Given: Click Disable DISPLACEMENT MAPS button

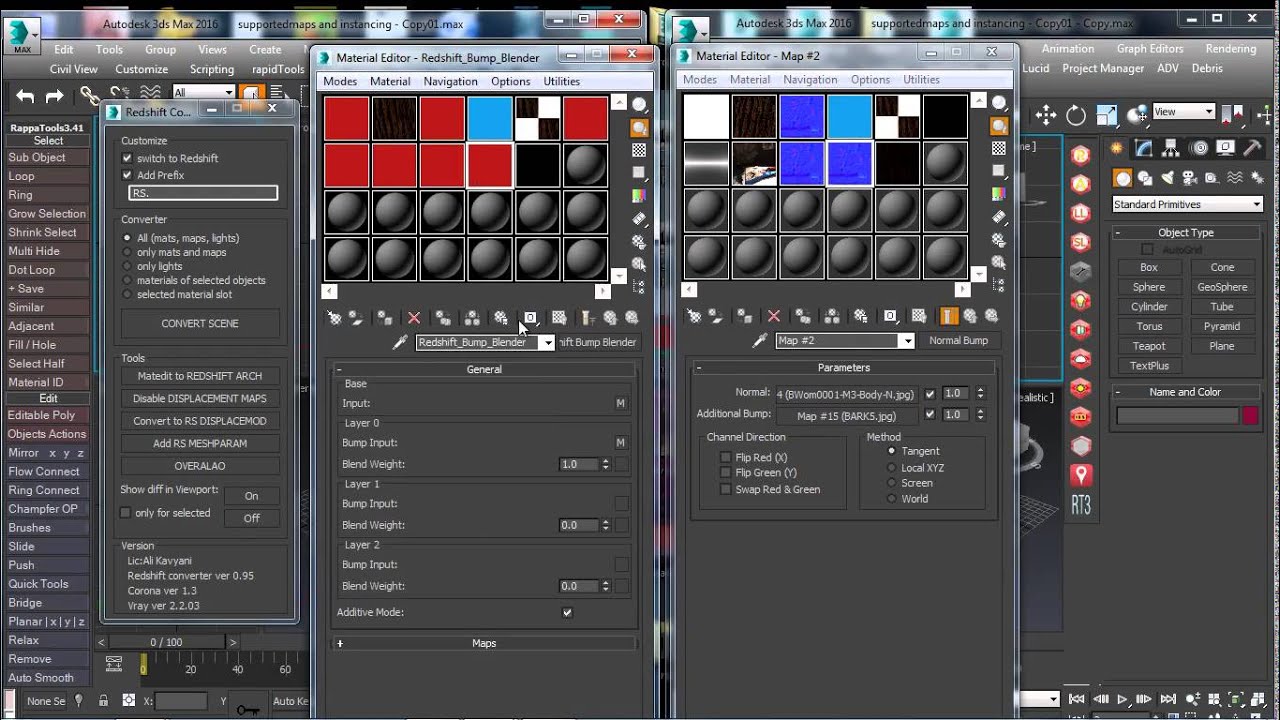Looking at the screenshot, I should (200, 398).
